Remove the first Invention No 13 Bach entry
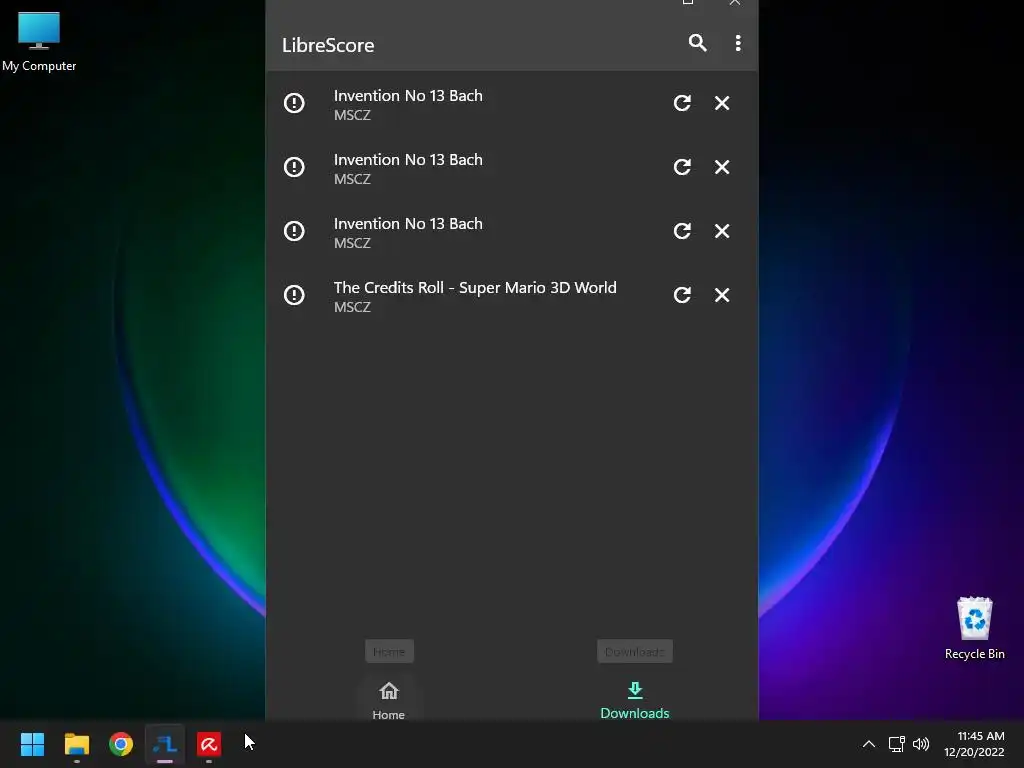This screenshot has width=1024, height=768. click(x=722, y=103)
